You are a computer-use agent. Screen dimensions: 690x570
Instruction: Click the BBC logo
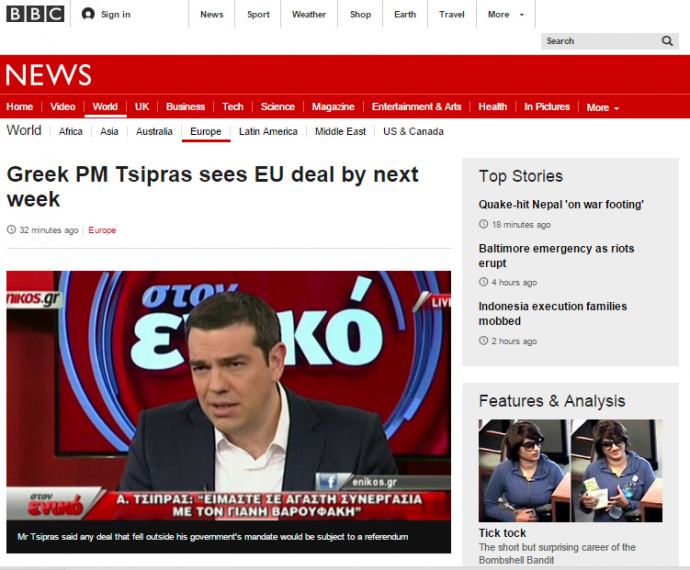point(35,14)
